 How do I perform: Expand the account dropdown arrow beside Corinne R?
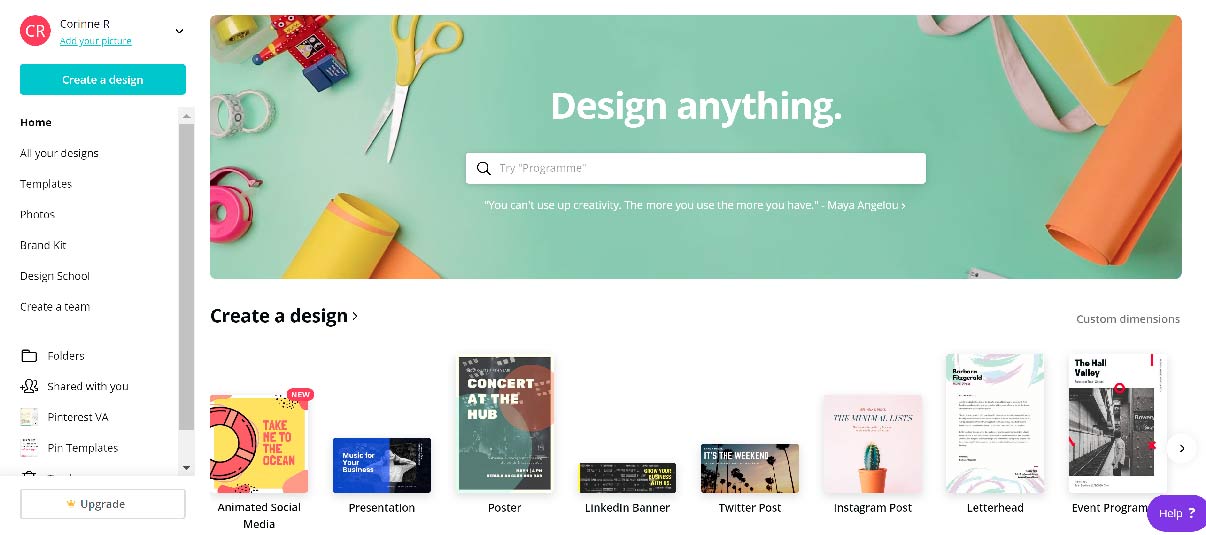180,31
